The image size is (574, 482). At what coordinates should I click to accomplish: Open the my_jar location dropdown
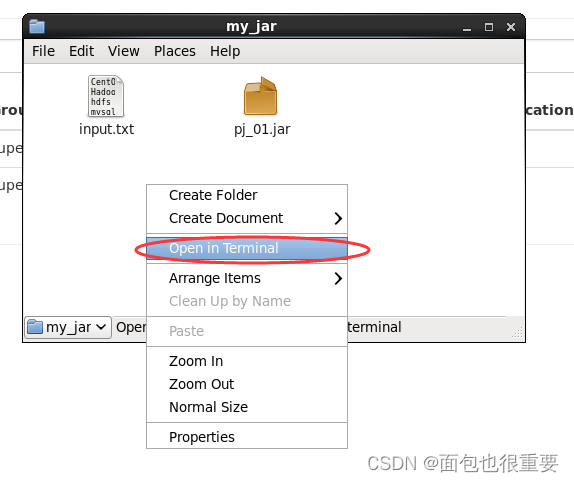68,327
